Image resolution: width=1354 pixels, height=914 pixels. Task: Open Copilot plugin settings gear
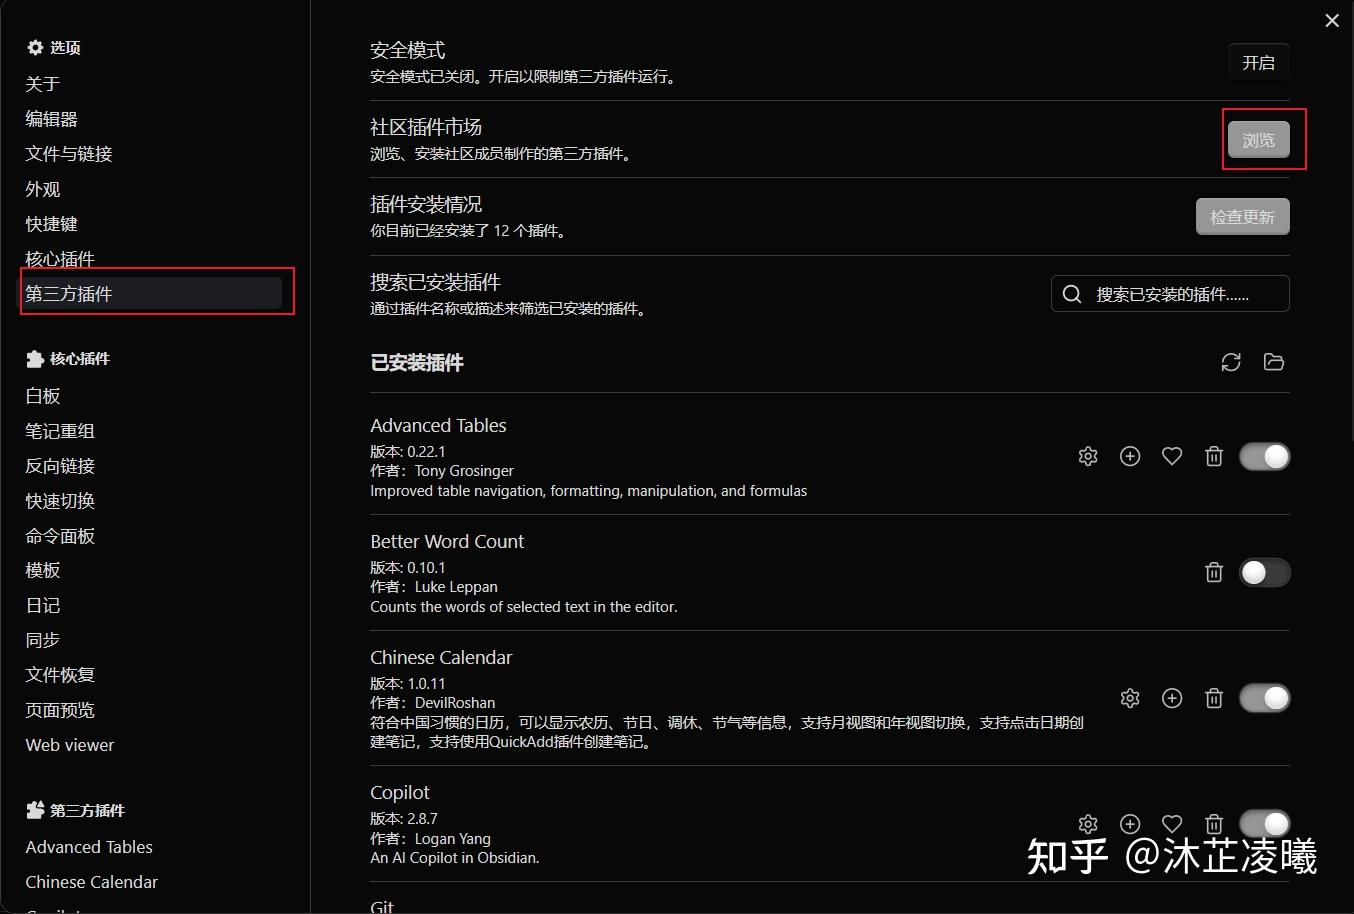(x=1088, y=823)
